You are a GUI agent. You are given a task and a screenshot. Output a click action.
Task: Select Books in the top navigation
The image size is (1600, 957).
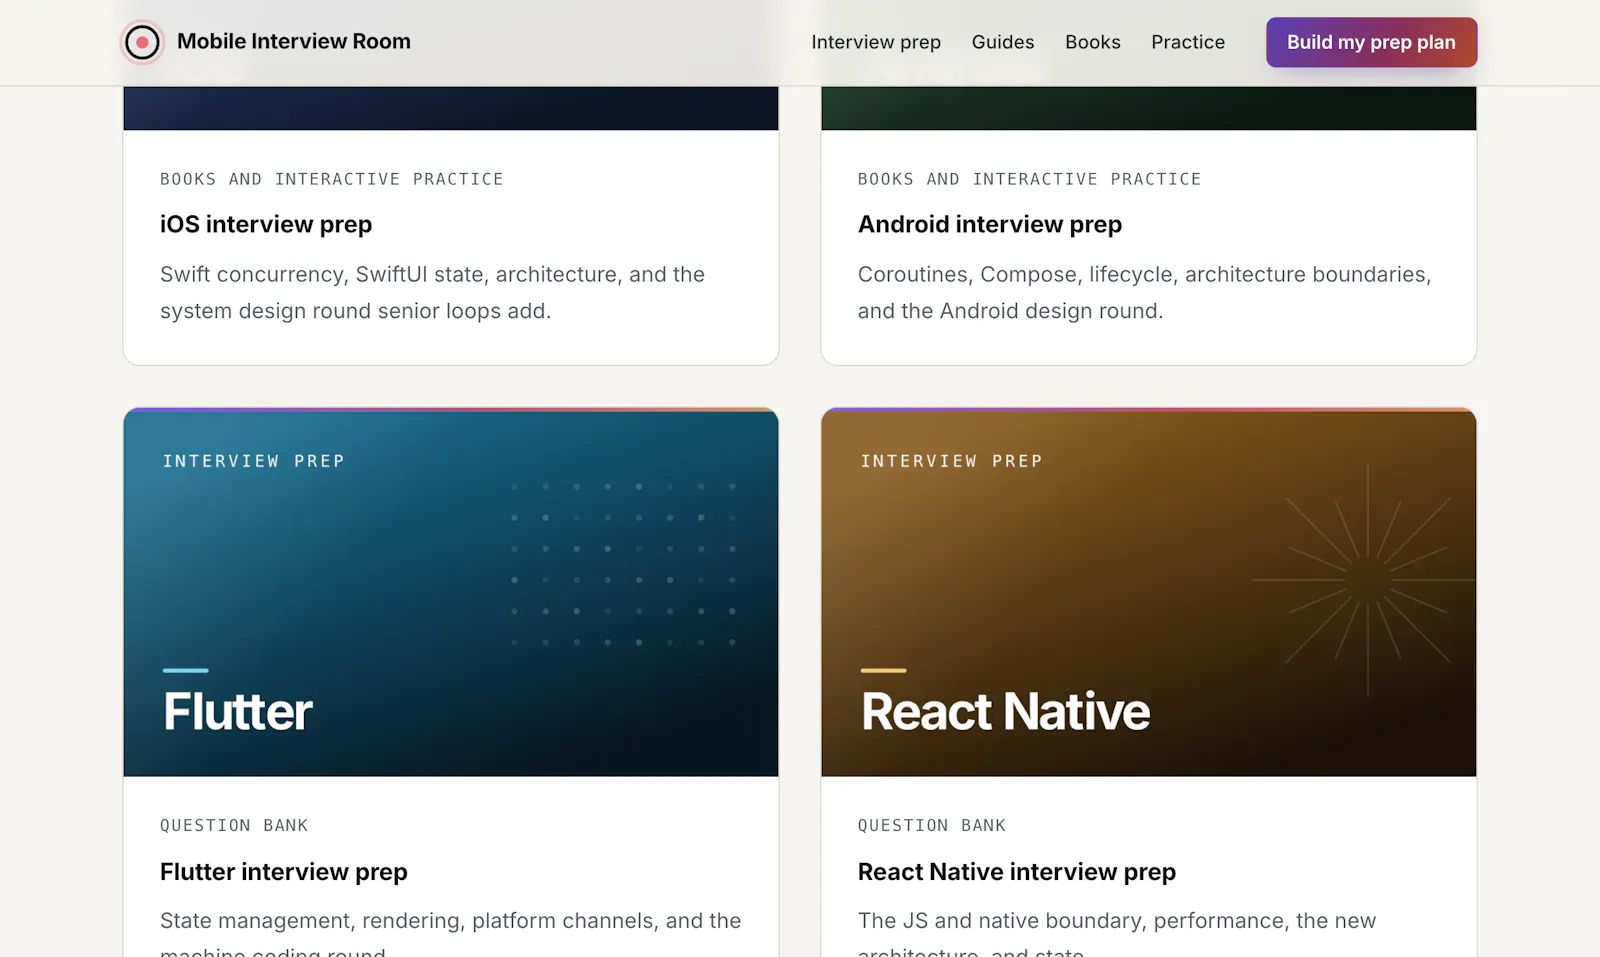click(1093, 42)
